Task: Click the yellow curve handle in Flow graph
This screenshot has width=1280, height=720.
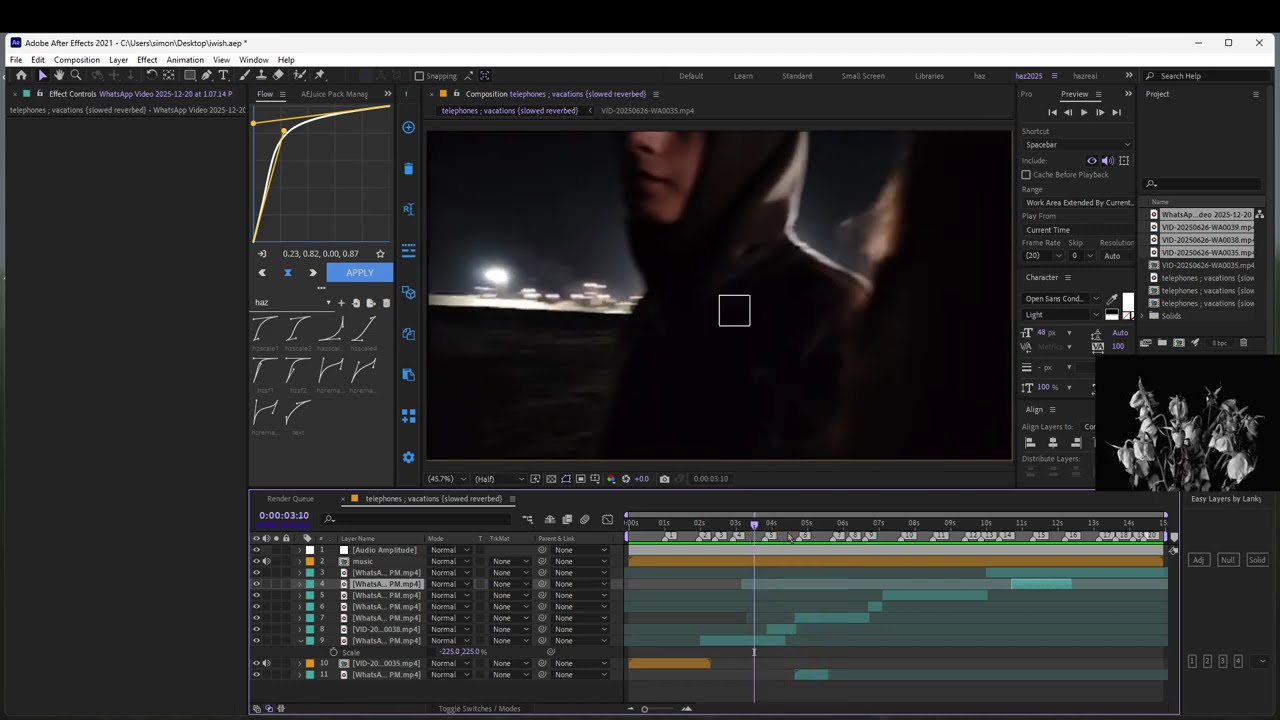Action: (284, 132)
